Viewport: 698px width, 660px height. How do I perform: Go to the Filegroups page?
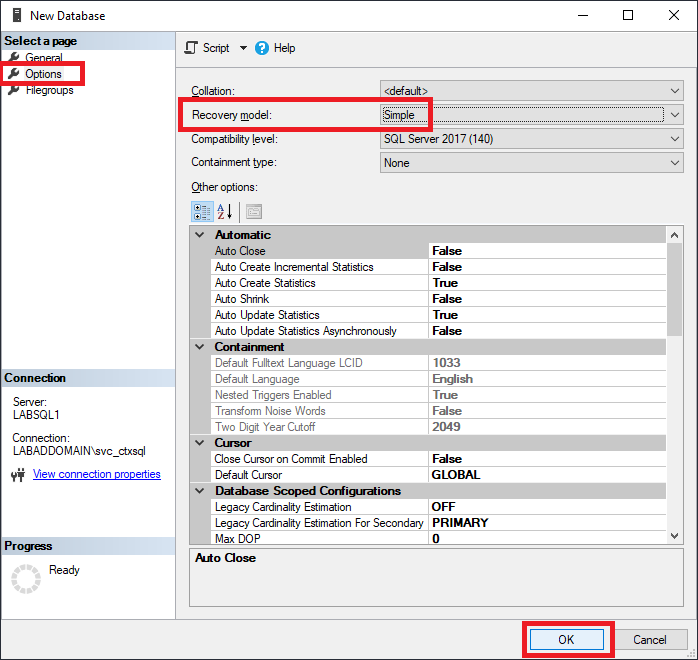point(49,90)
